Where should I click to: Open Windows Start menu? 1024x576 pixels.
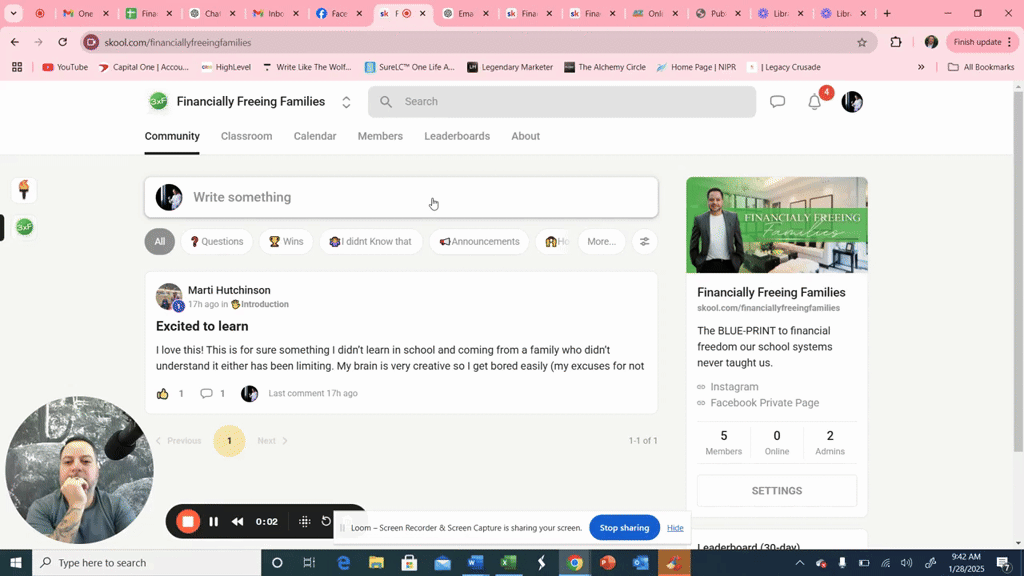click(x=16, y=562)
